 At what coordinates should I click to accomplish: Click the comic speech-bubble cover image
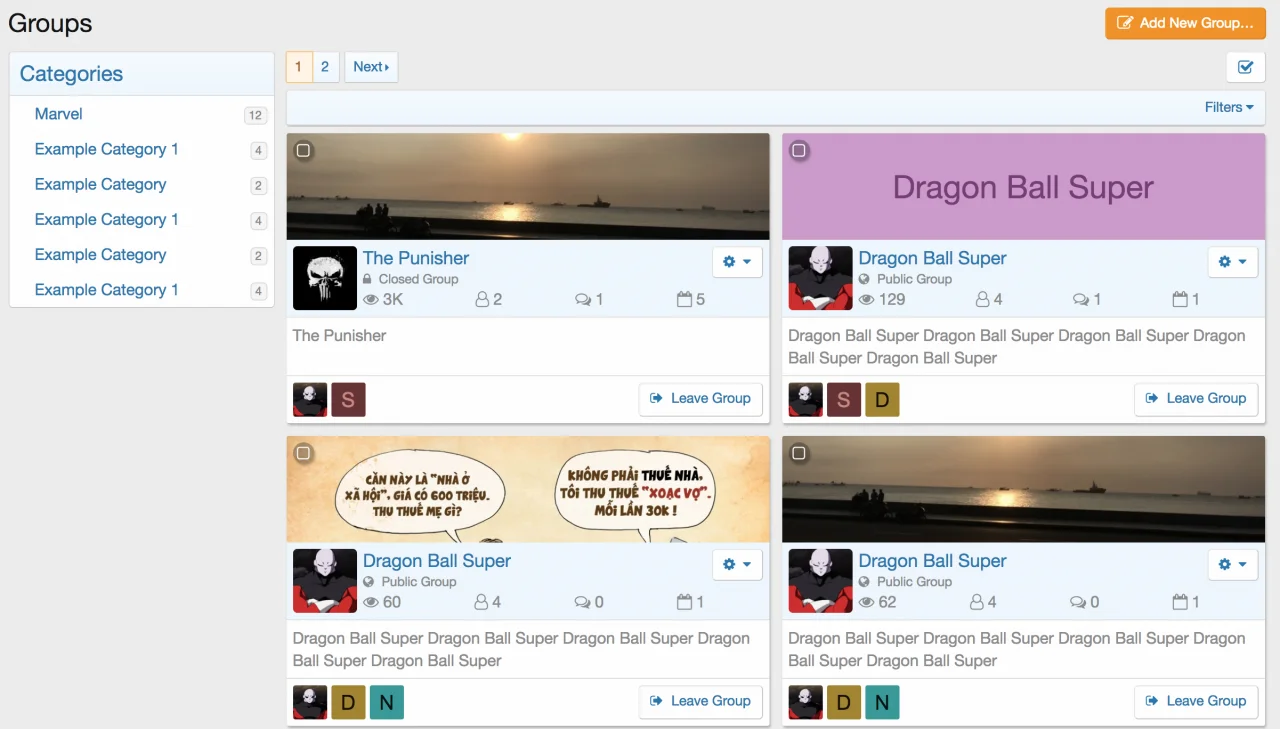[528, 490]
